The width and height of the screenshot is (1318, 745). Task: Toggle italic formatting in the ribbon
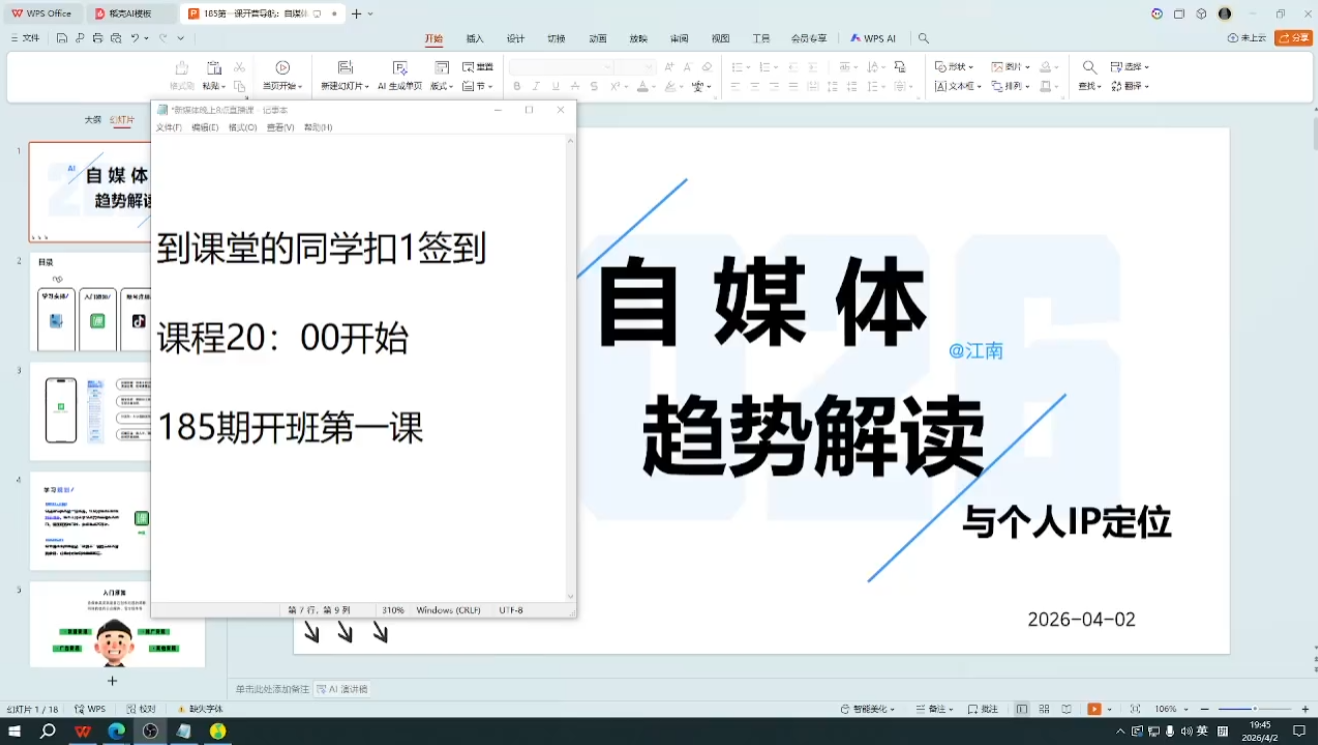[536, 87]
